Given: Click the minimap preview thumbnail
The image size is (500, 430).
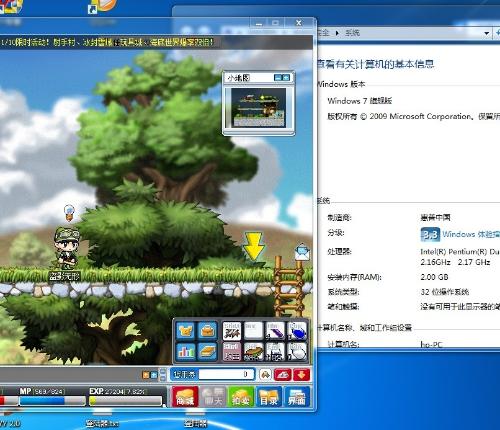Looking at the screenshot, I should click(x=259, y=108).
